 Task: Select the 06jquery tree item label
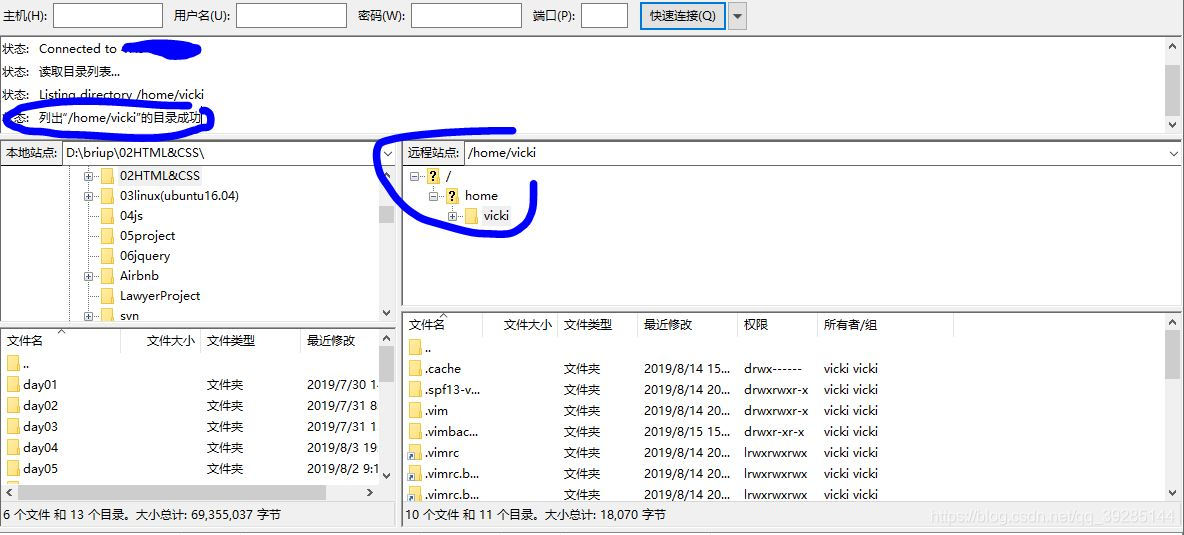(x=145, y=256)
